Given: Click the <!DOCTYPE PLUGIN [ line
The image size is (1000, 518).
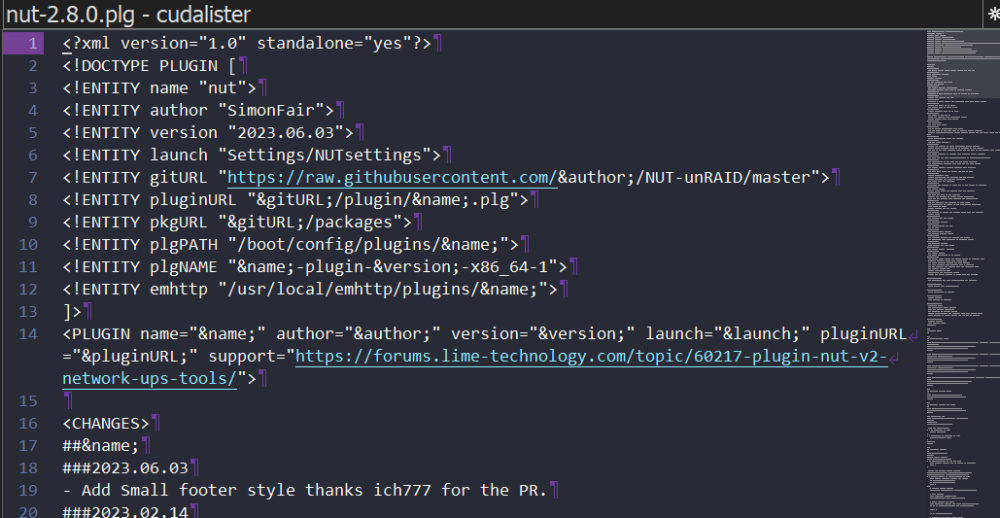Looking at the screenshot, I should 149,66.
